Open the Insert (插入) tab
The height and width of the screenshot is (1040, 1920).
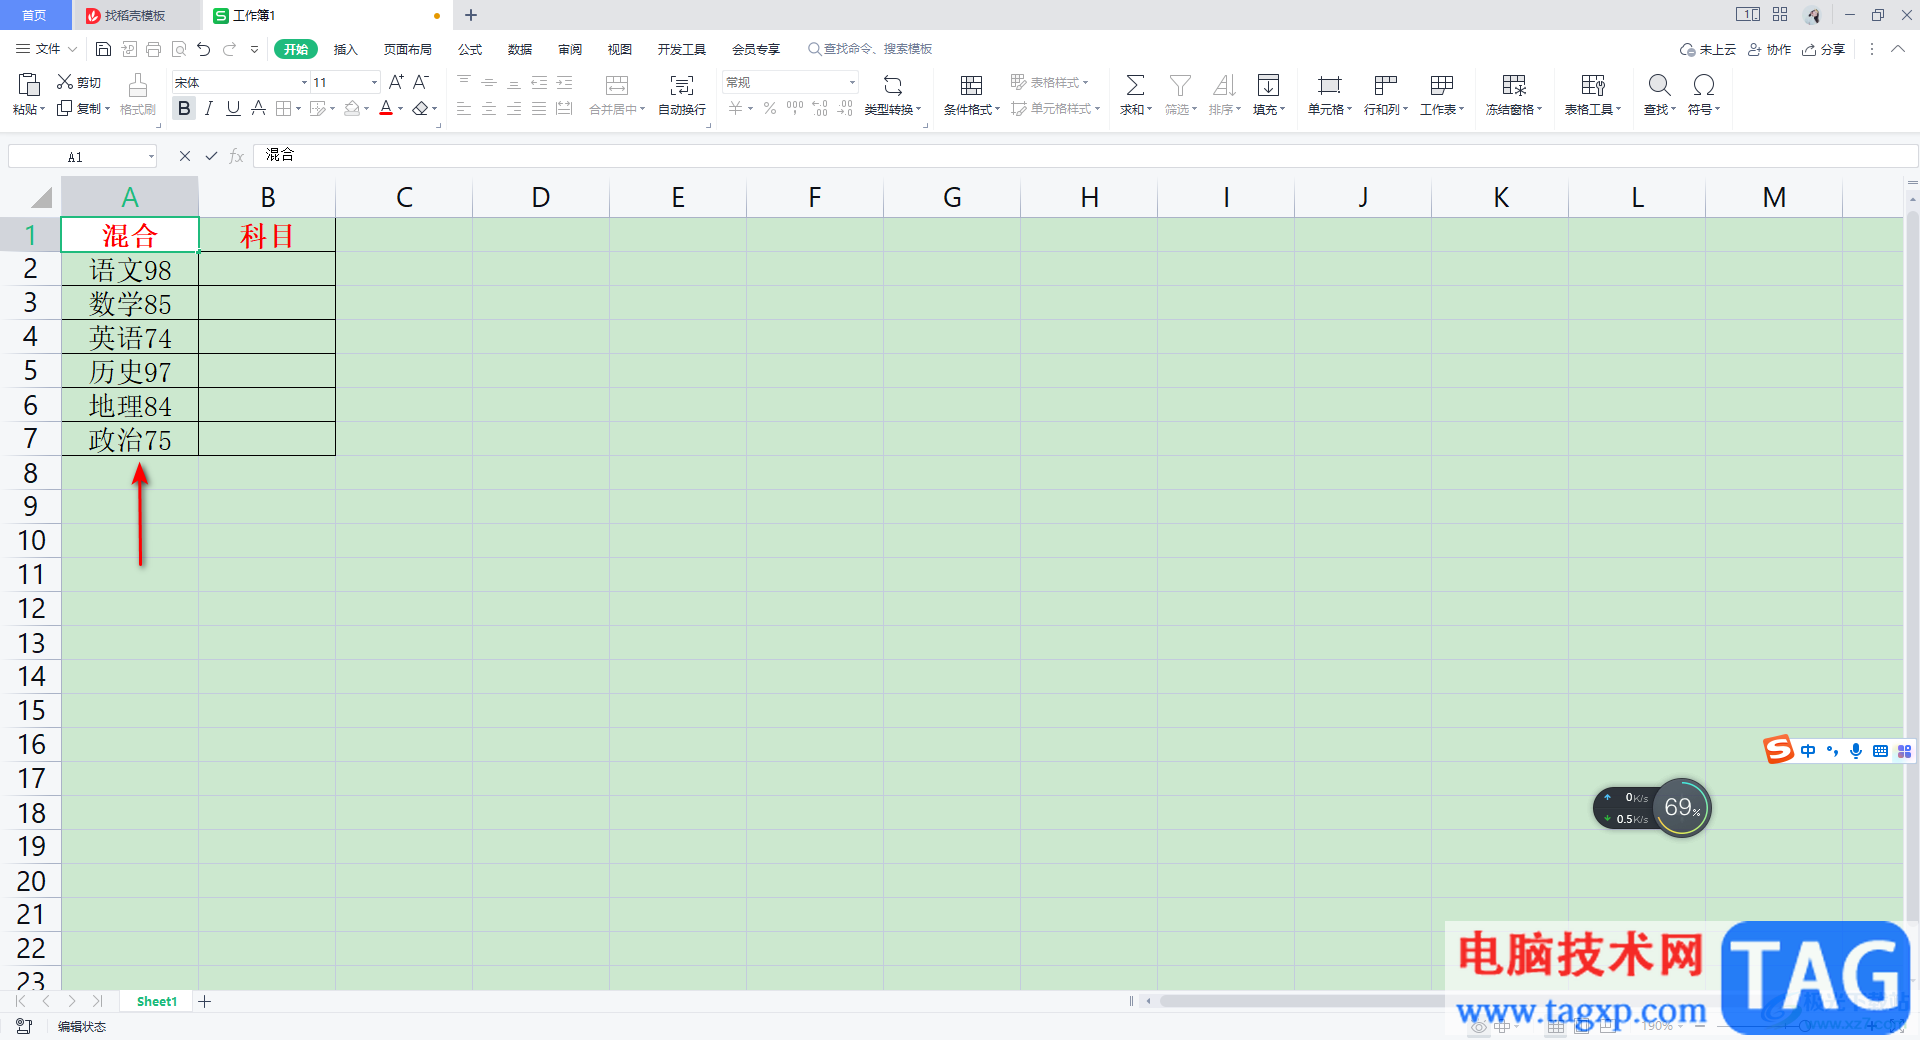[x=345, y=49]
